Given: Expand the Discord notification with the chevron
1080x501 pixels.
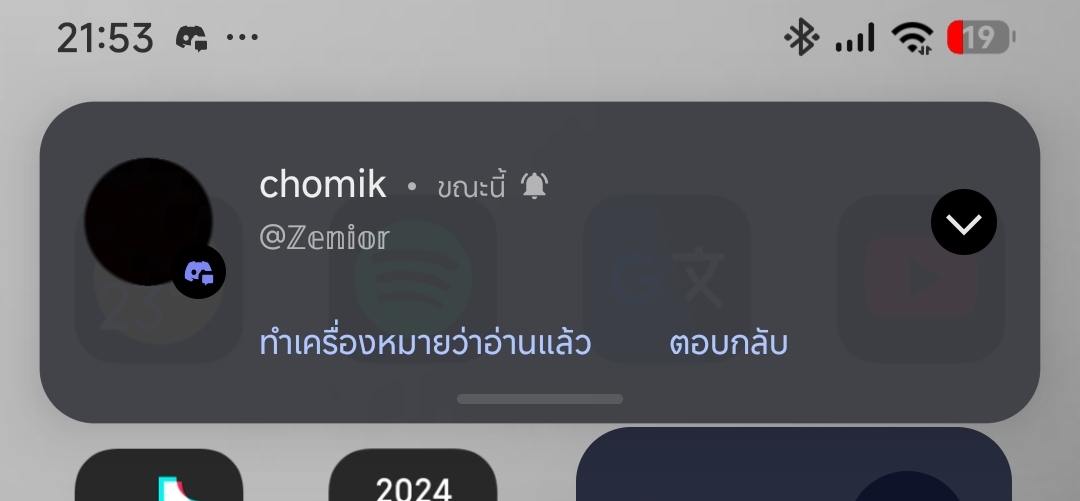Looking at the screenshot, I should (x=964, y=222).
